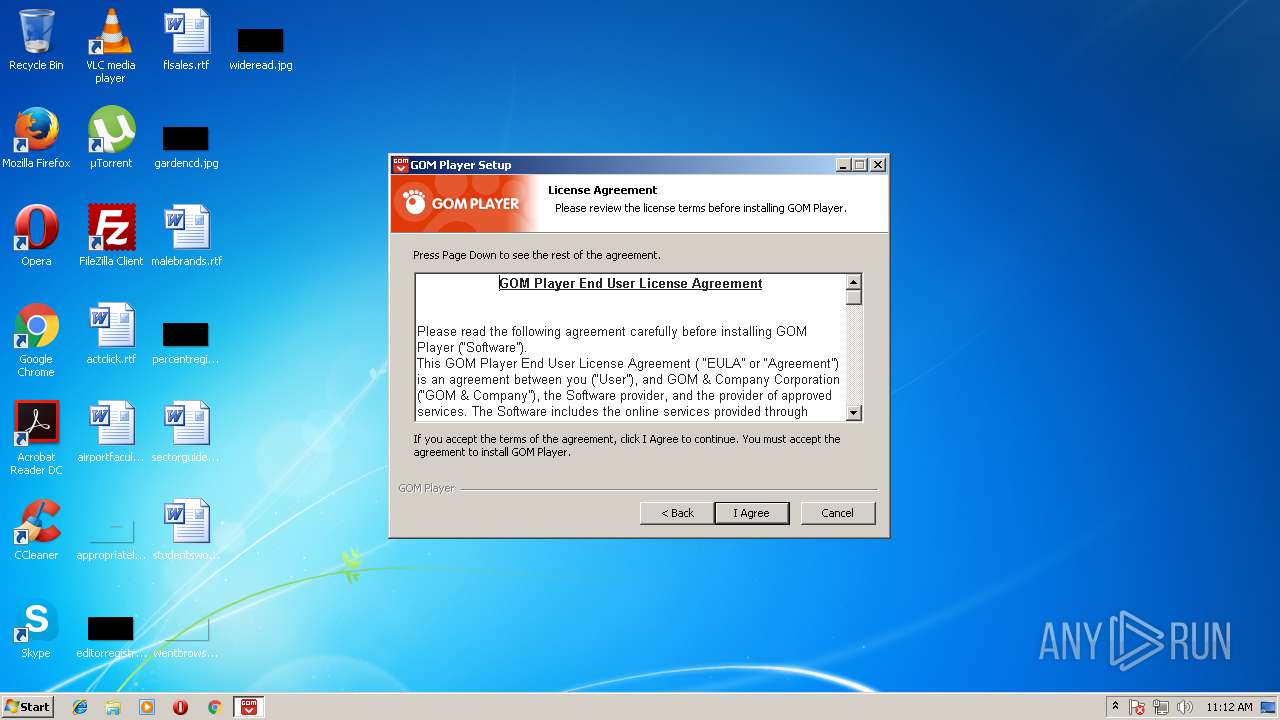Click the GOM PLAYER logo banner
Screen dimensions: 1280x720
pyautogui.click(x=462, y=203)
